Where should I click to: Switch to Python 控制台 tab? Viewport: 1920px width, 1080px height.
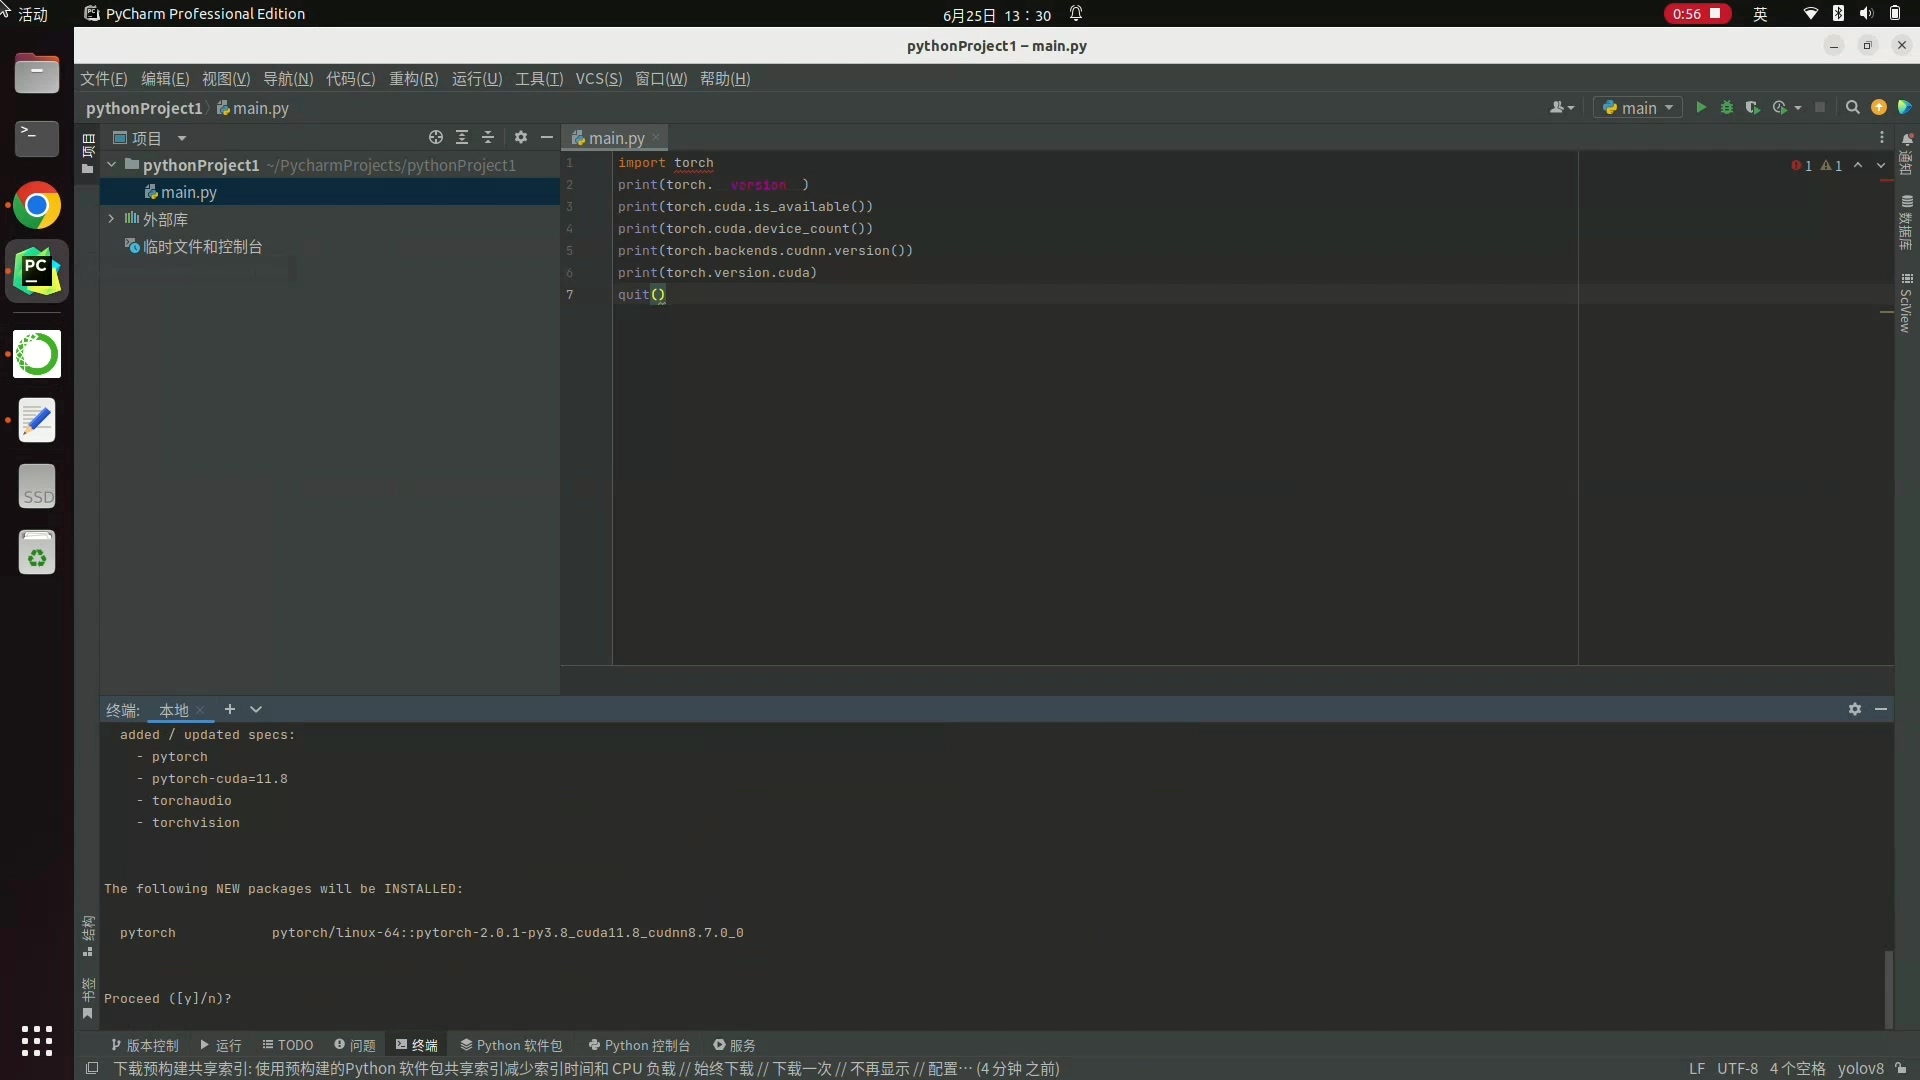click(x=639, y=1045)
